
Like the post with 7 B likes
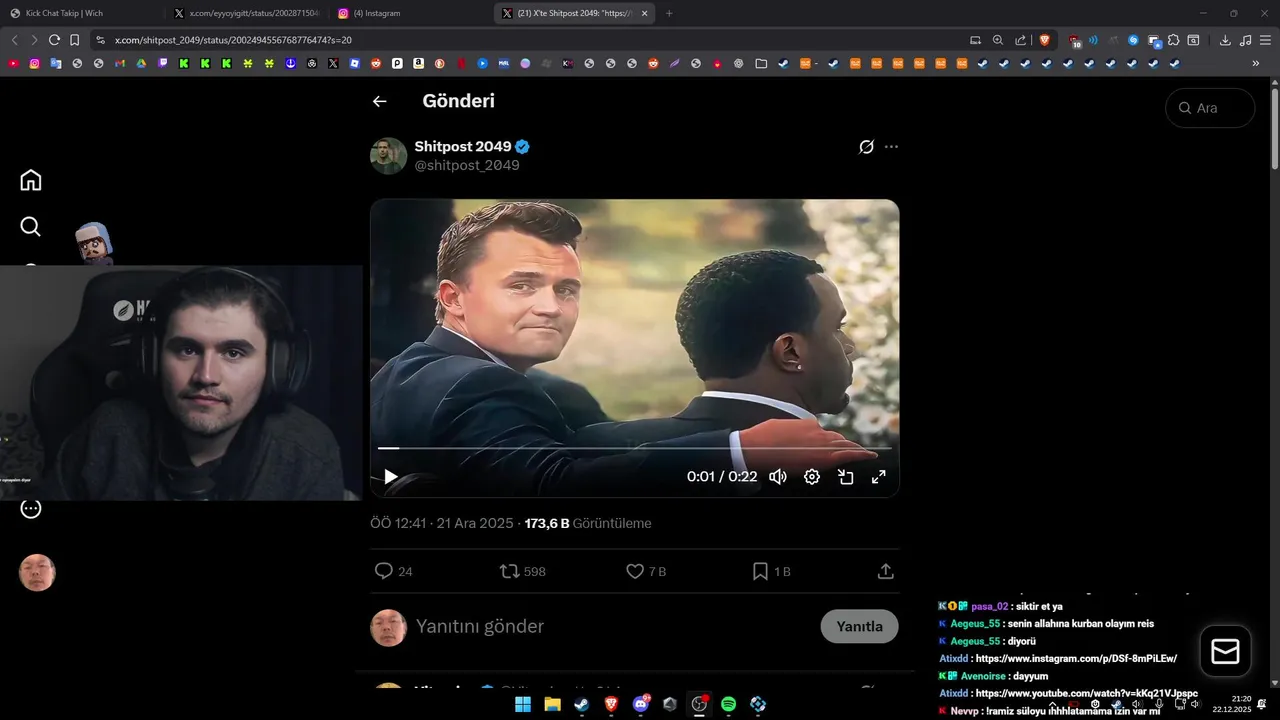click(645, 571)
